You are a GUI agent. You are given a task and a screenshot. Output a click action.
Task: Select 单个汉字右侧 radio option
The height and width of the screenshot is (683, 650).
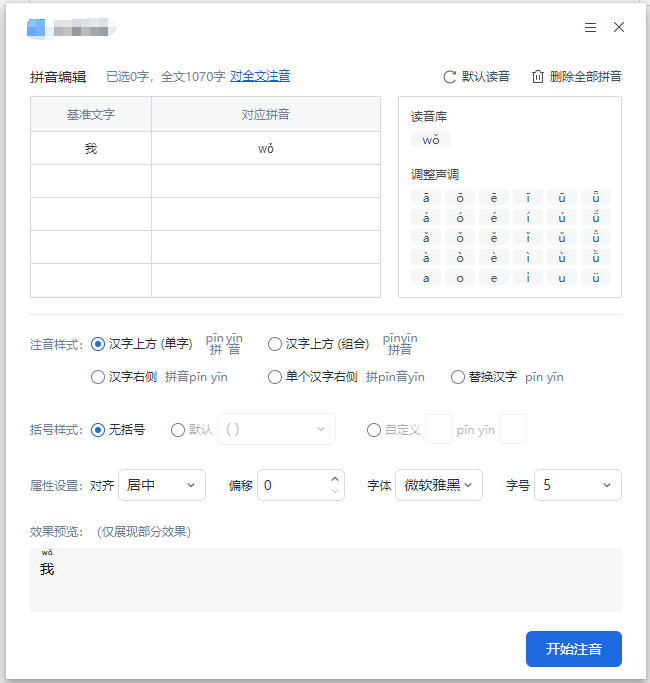pyautogui.click(x=274, y=377)
